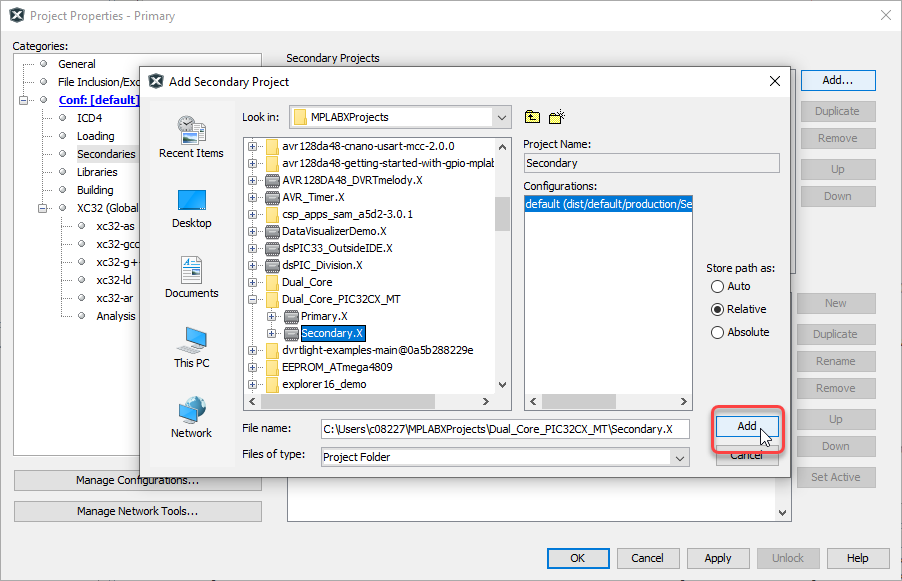
Task: Select the Primary.X project icon
Action: coord(291,316)
